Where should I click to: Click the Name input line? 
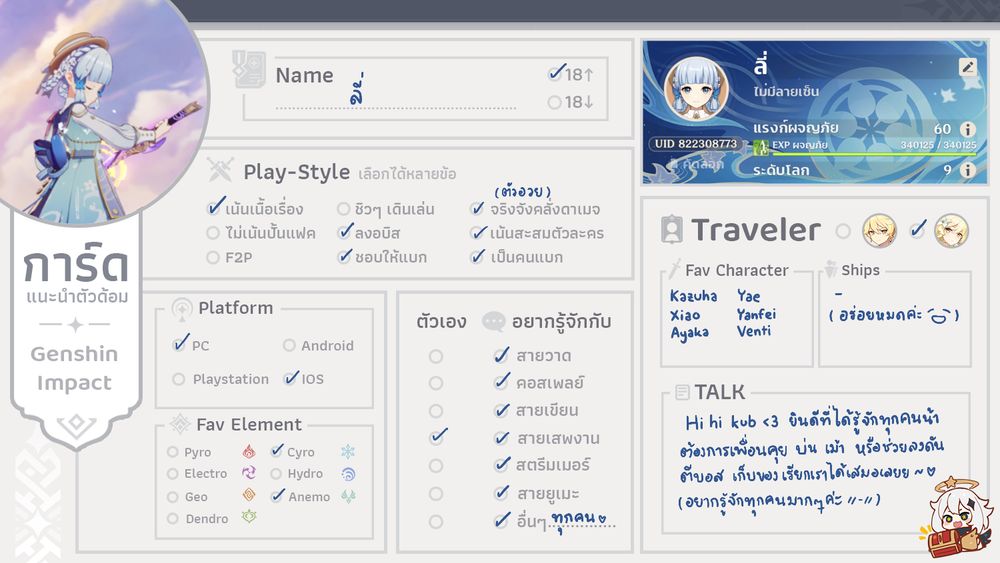click(395, 108)
